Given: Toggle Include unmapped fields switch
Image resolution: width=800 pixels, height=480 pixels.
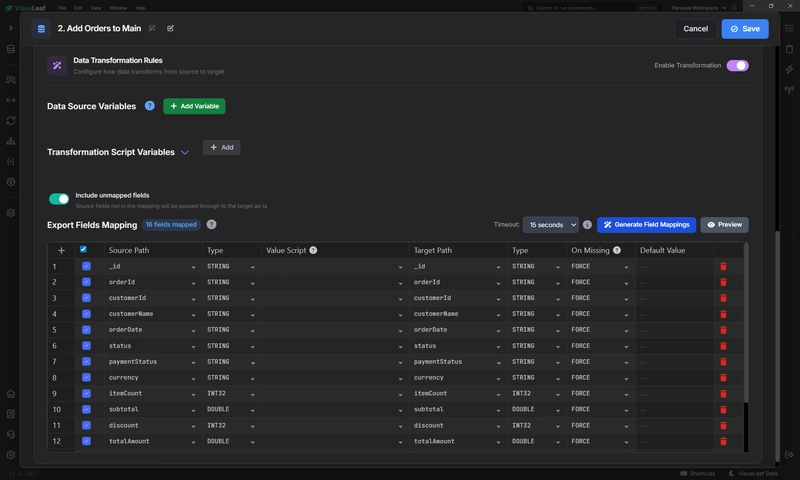Looking at the screenshot, I should [x=59, y=198].
